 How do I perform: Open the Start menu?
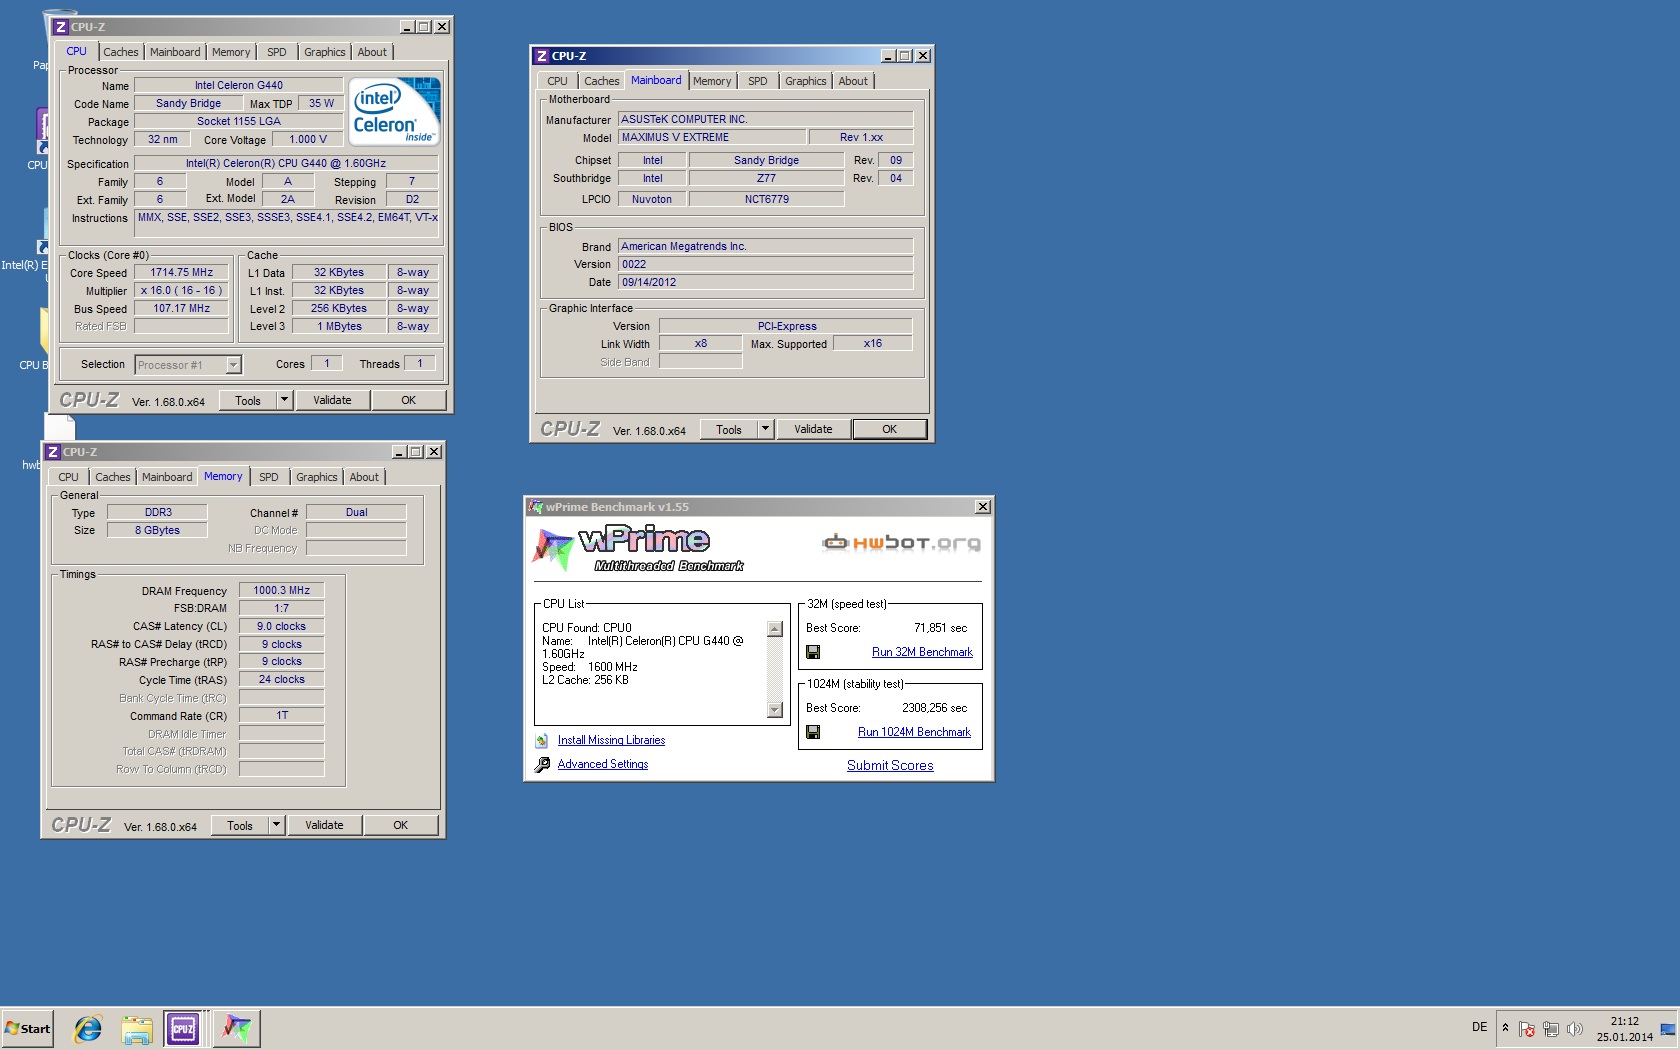click(x=28, y=1028)
